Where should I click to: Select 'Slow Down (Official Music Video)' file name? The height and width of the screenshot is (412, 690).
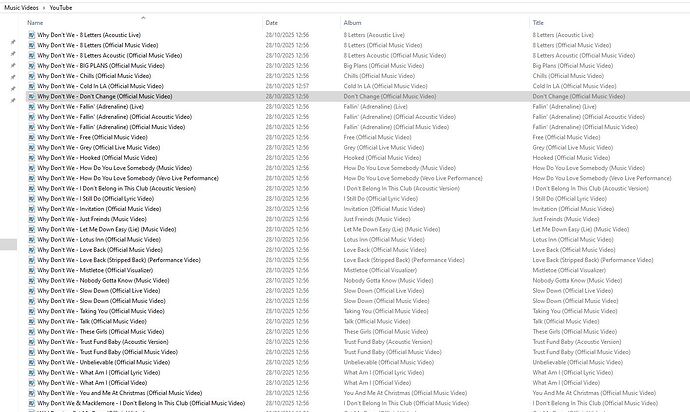pos(101,301)
